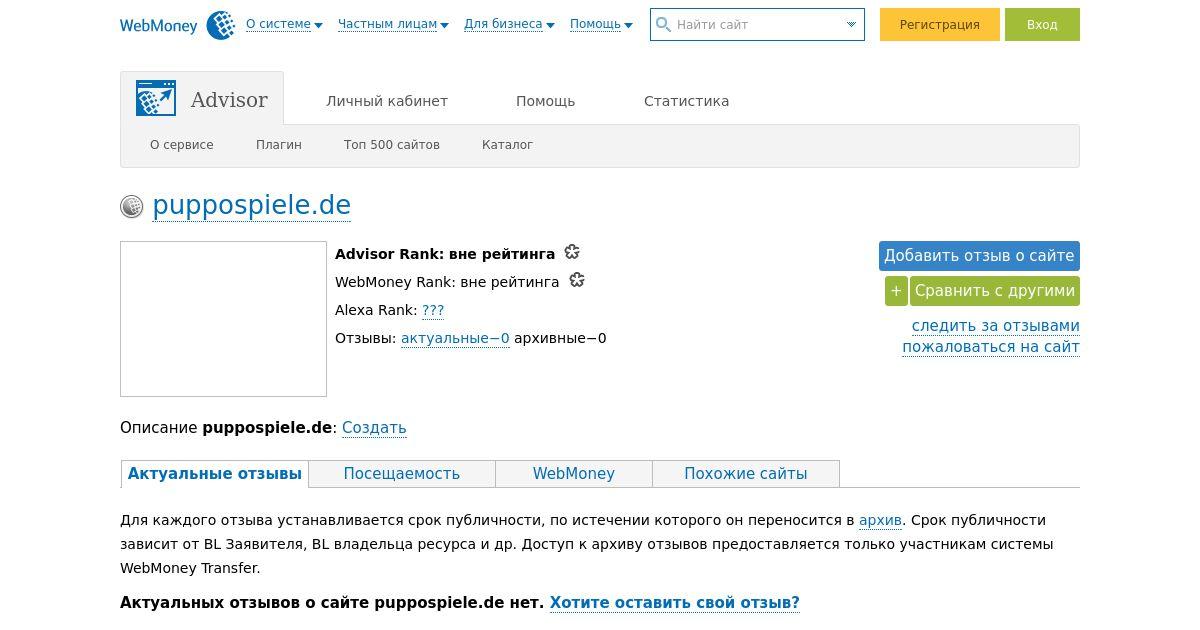Open the search field dropdown arrow

852,24
